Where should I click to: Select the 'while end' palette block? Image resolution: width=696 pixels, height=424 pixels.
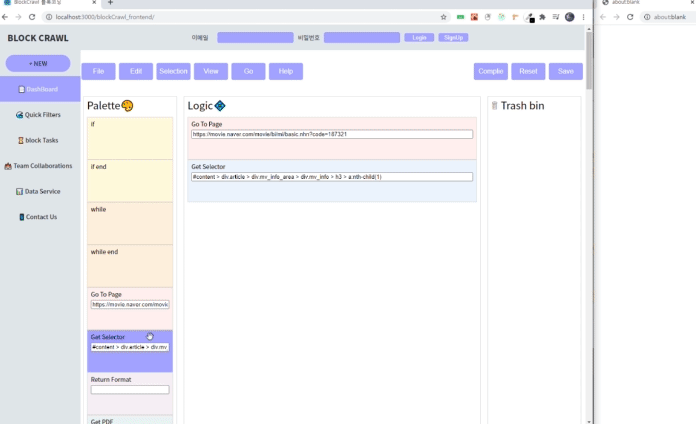coord(130,266)
